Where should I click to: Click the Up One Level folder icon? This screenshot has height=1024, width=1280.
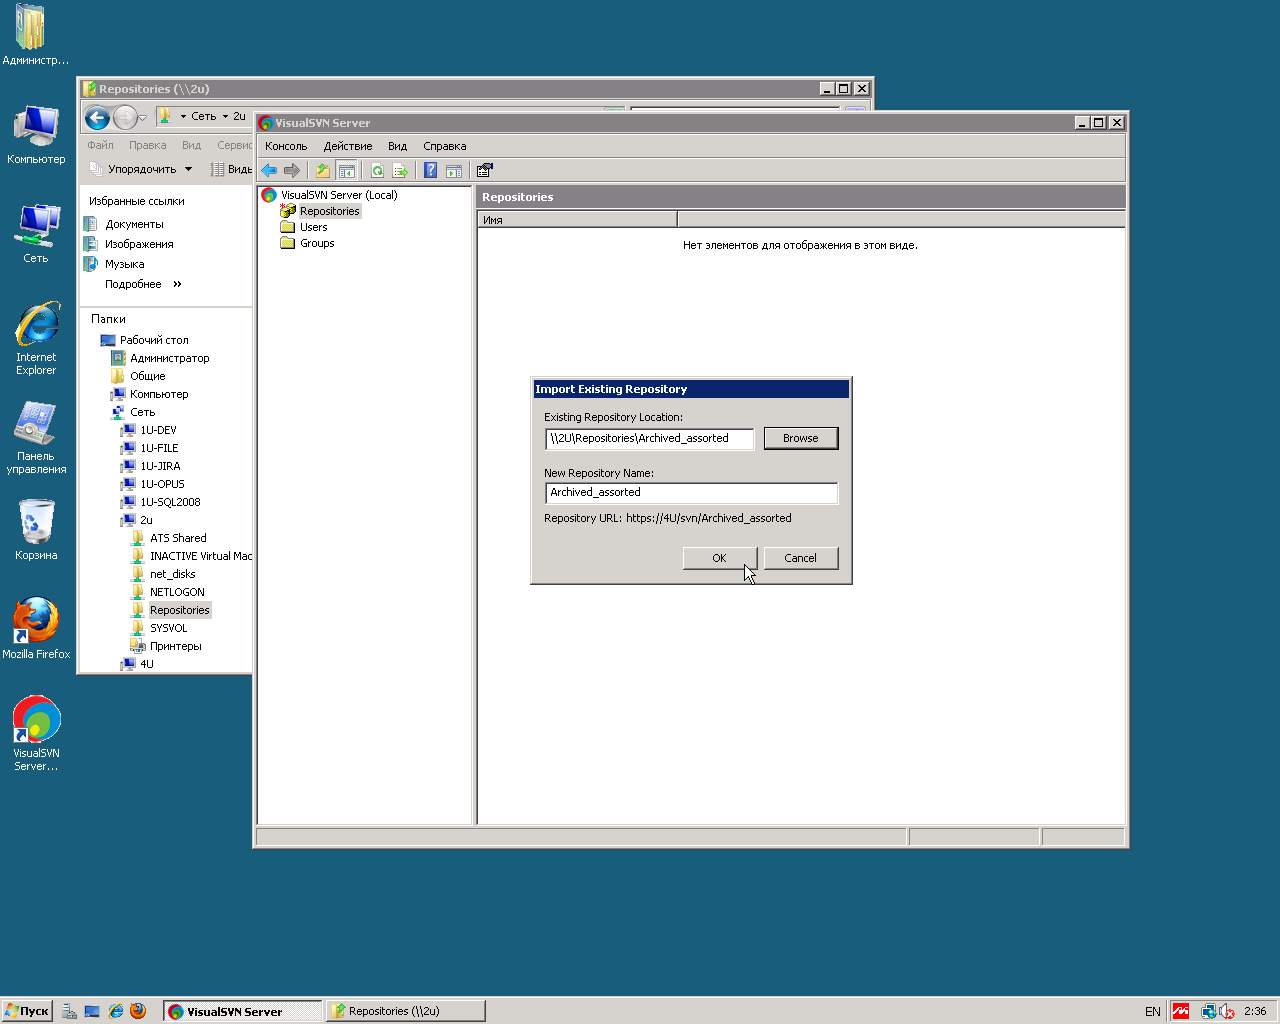coord(323,170)
